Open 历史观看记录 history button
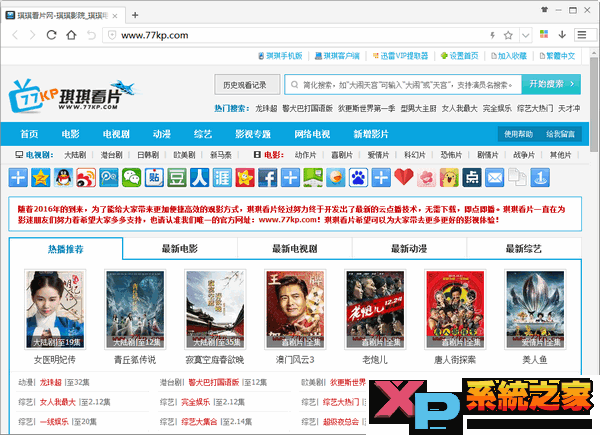 (247, 85)
